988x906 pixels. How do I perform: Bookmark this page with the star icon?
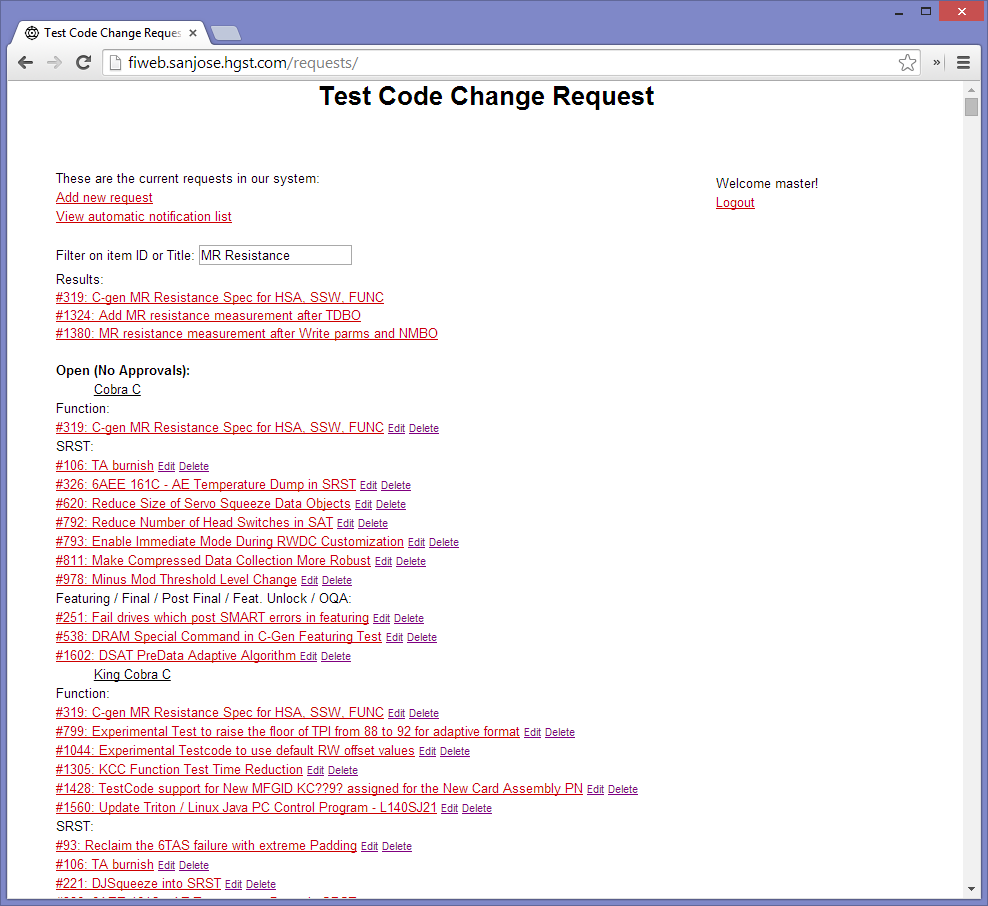[x=907, y=62]
